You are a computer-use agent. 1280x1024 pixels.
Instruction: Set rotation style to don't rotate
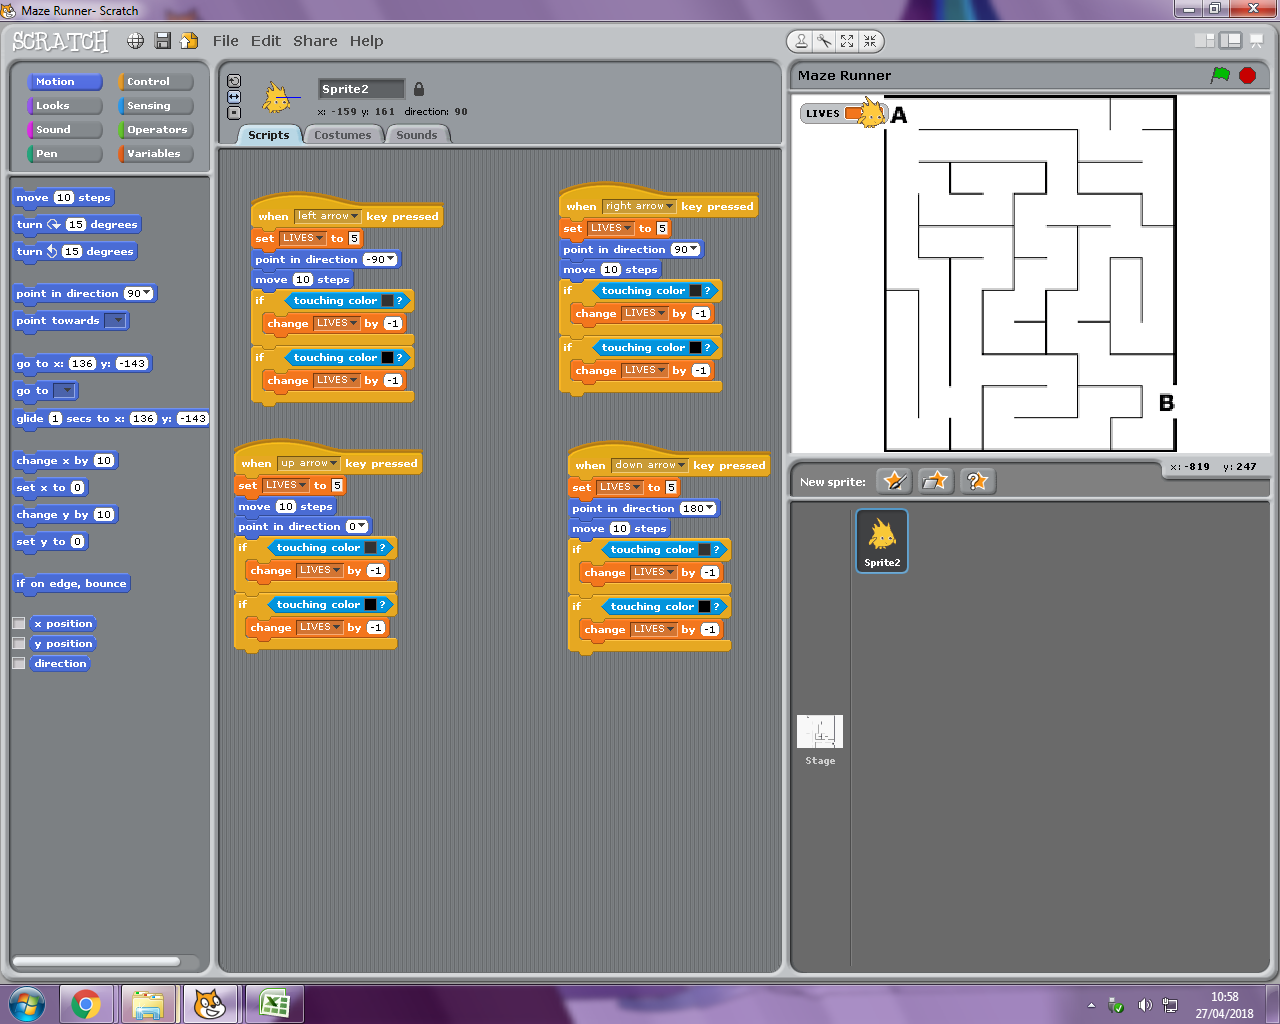234,113
